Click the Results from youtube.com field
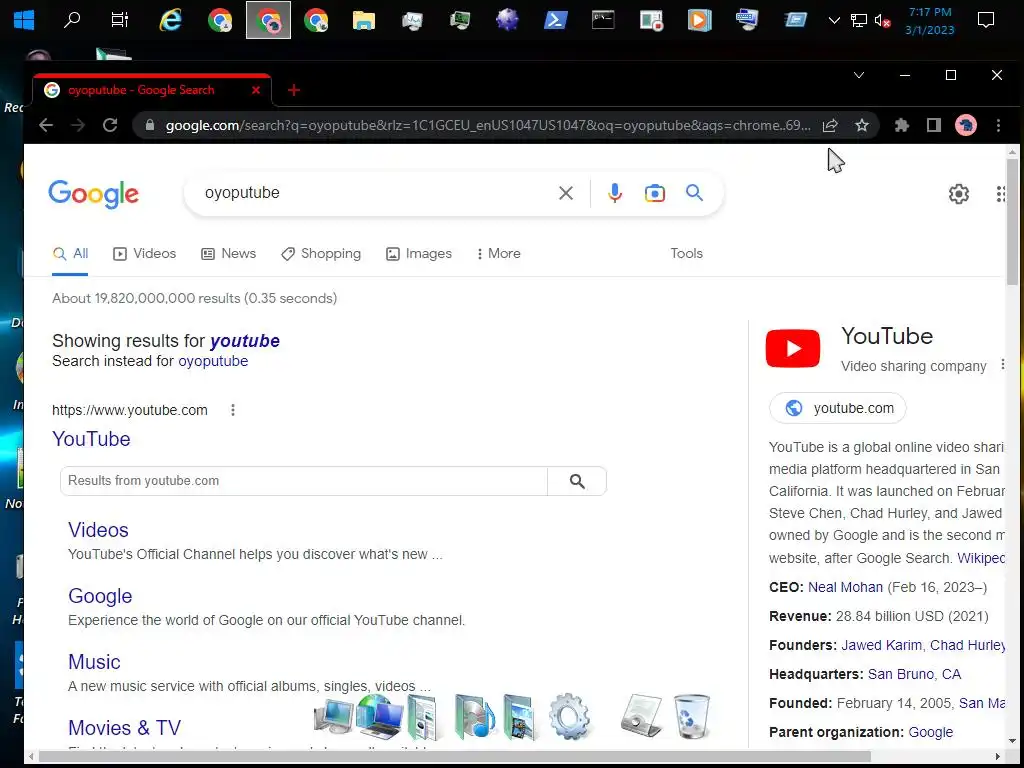 click(x=304, y=481)
